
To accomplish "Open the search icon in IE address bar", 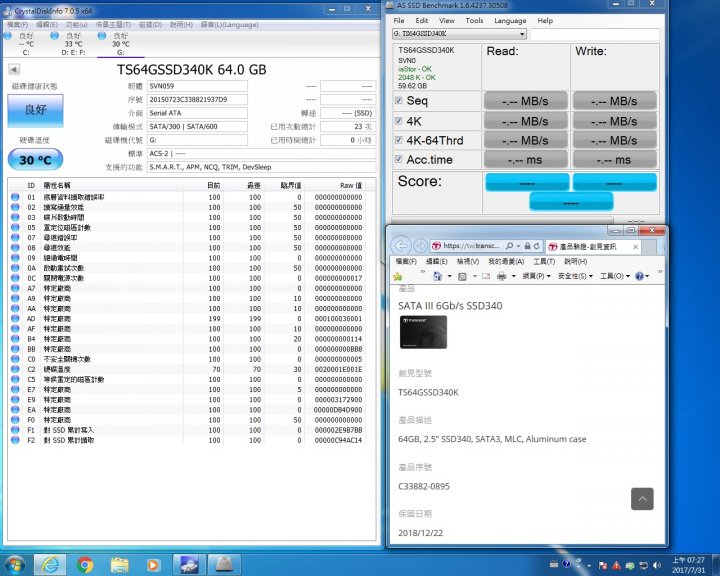I will coord(509,246).
